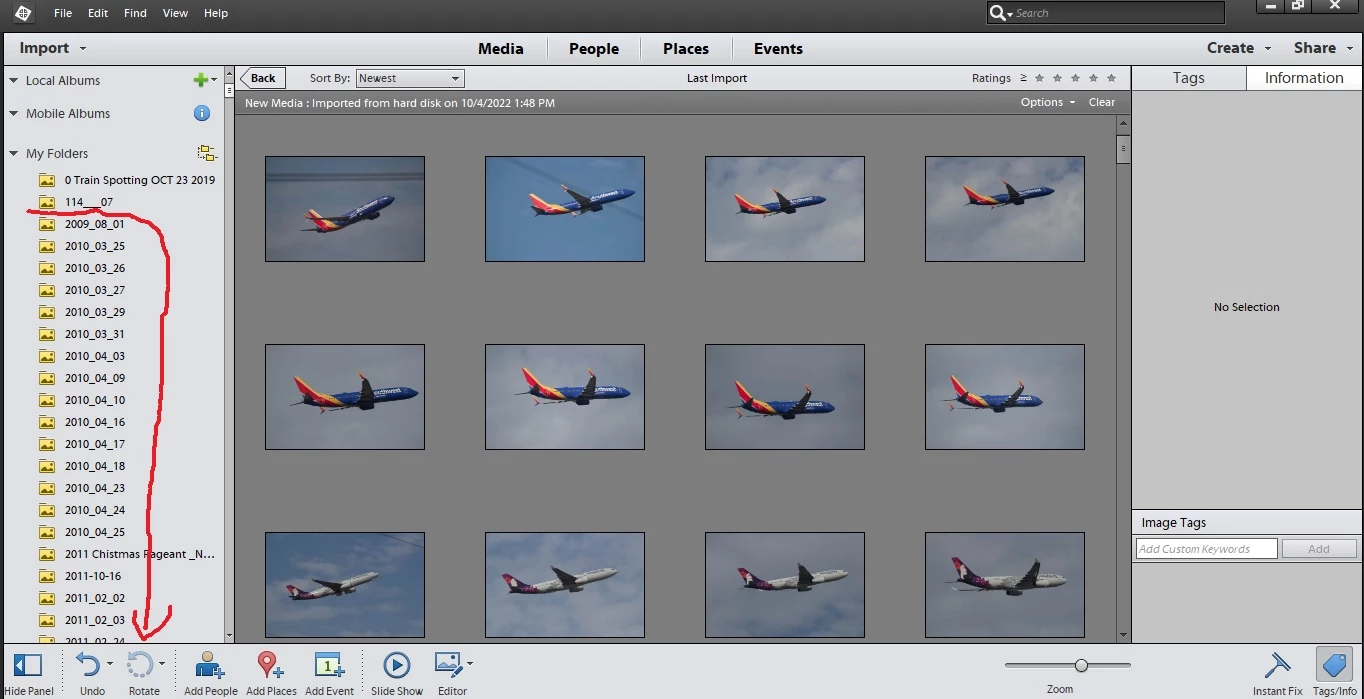
Task: Open the Sort By Newest combo box
Action: pos(410,78)
